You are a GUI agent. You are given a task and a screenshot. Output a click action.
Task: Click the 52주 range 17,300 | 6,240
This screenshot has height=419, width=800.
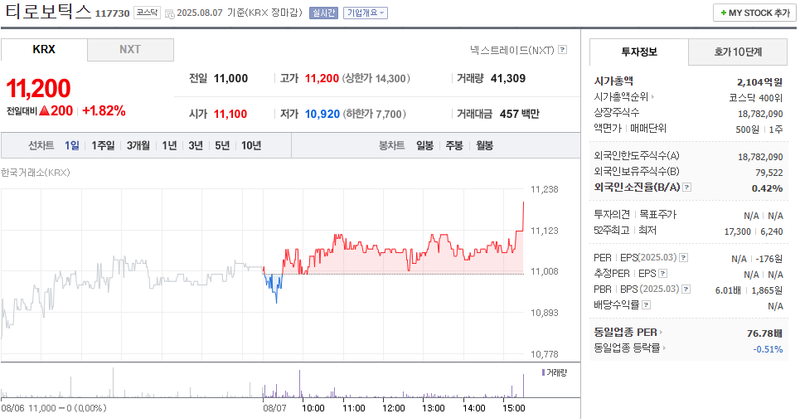point(753,231)
